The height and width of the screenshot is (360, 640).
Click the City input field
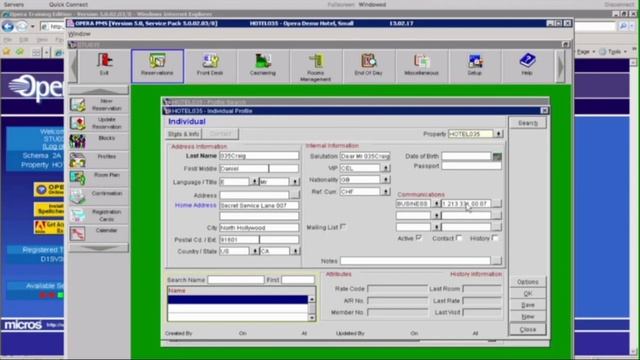point(259,228)
